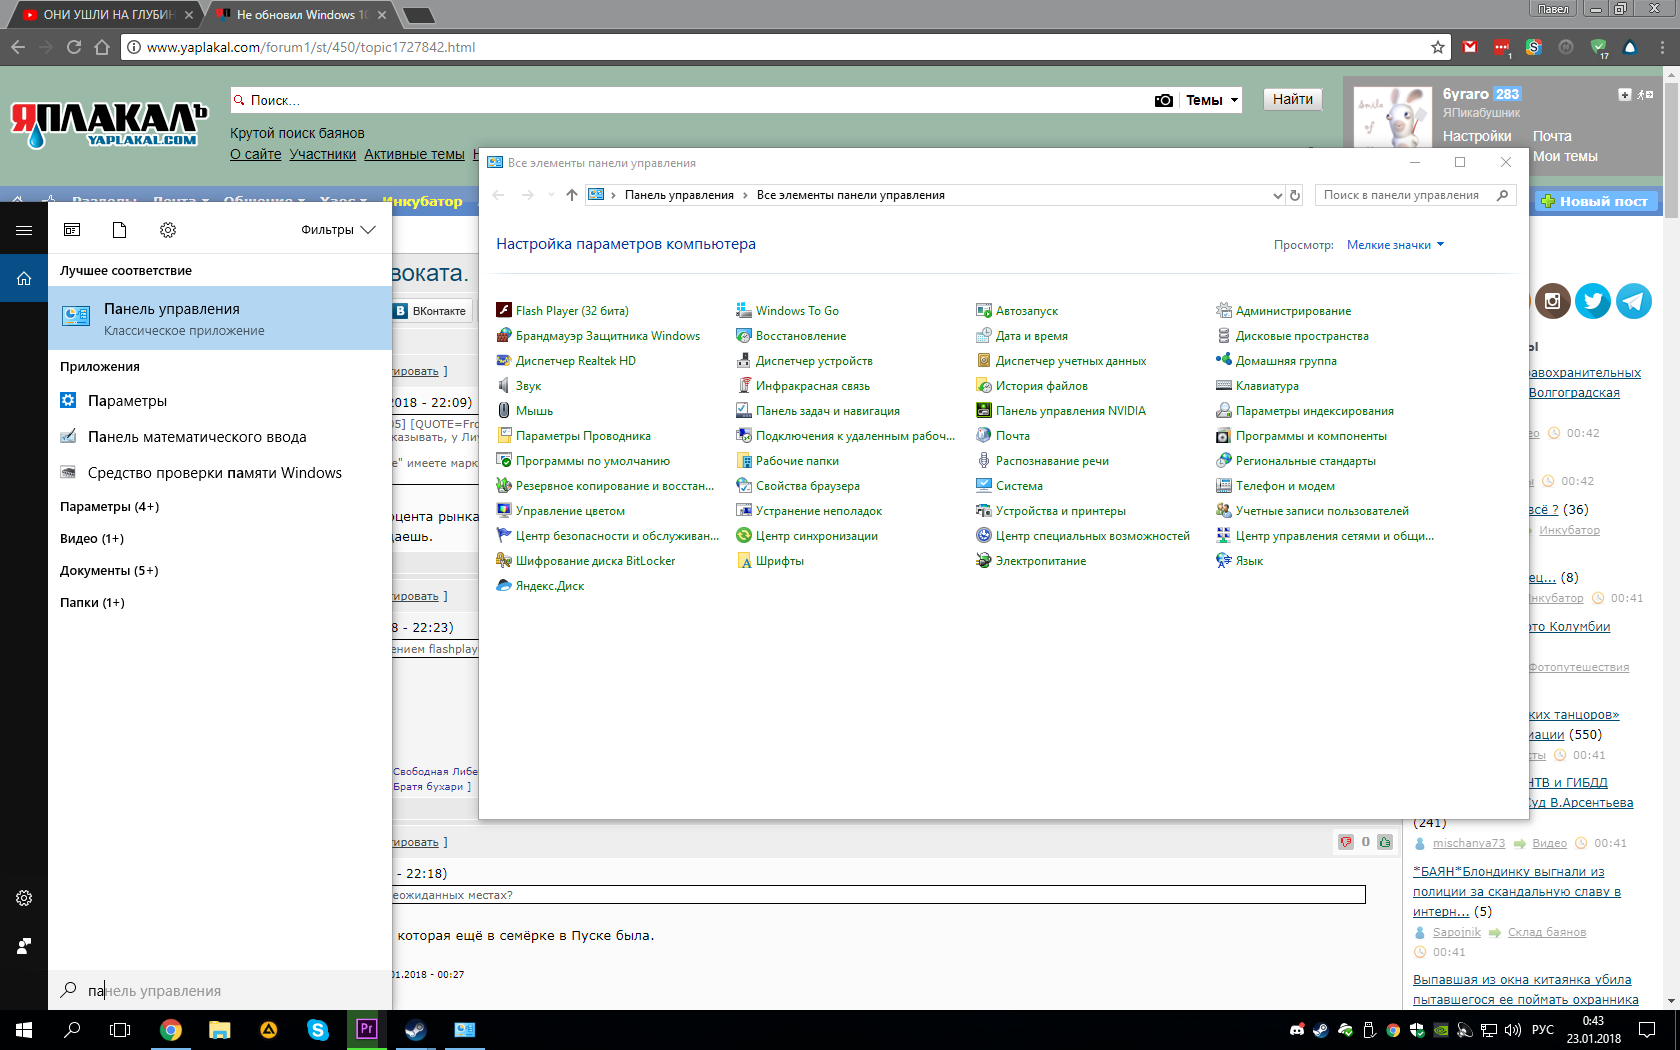Viewport: 1680px width, 1050px height.
Task: Click the browser address bar URL
Action: pyautogui.click(x=311, y=47)
